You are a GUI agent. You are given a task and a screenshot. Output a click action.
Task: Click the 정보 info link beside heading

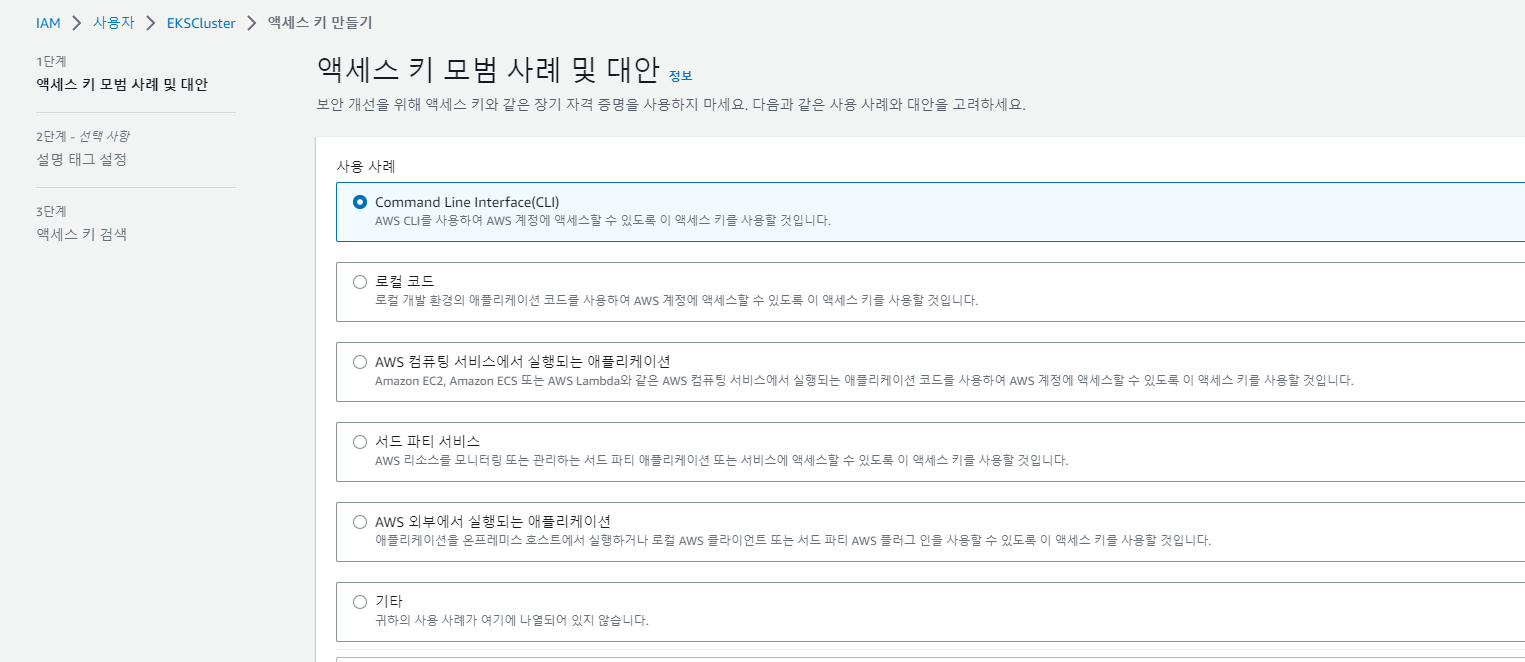tap(680, 76)
